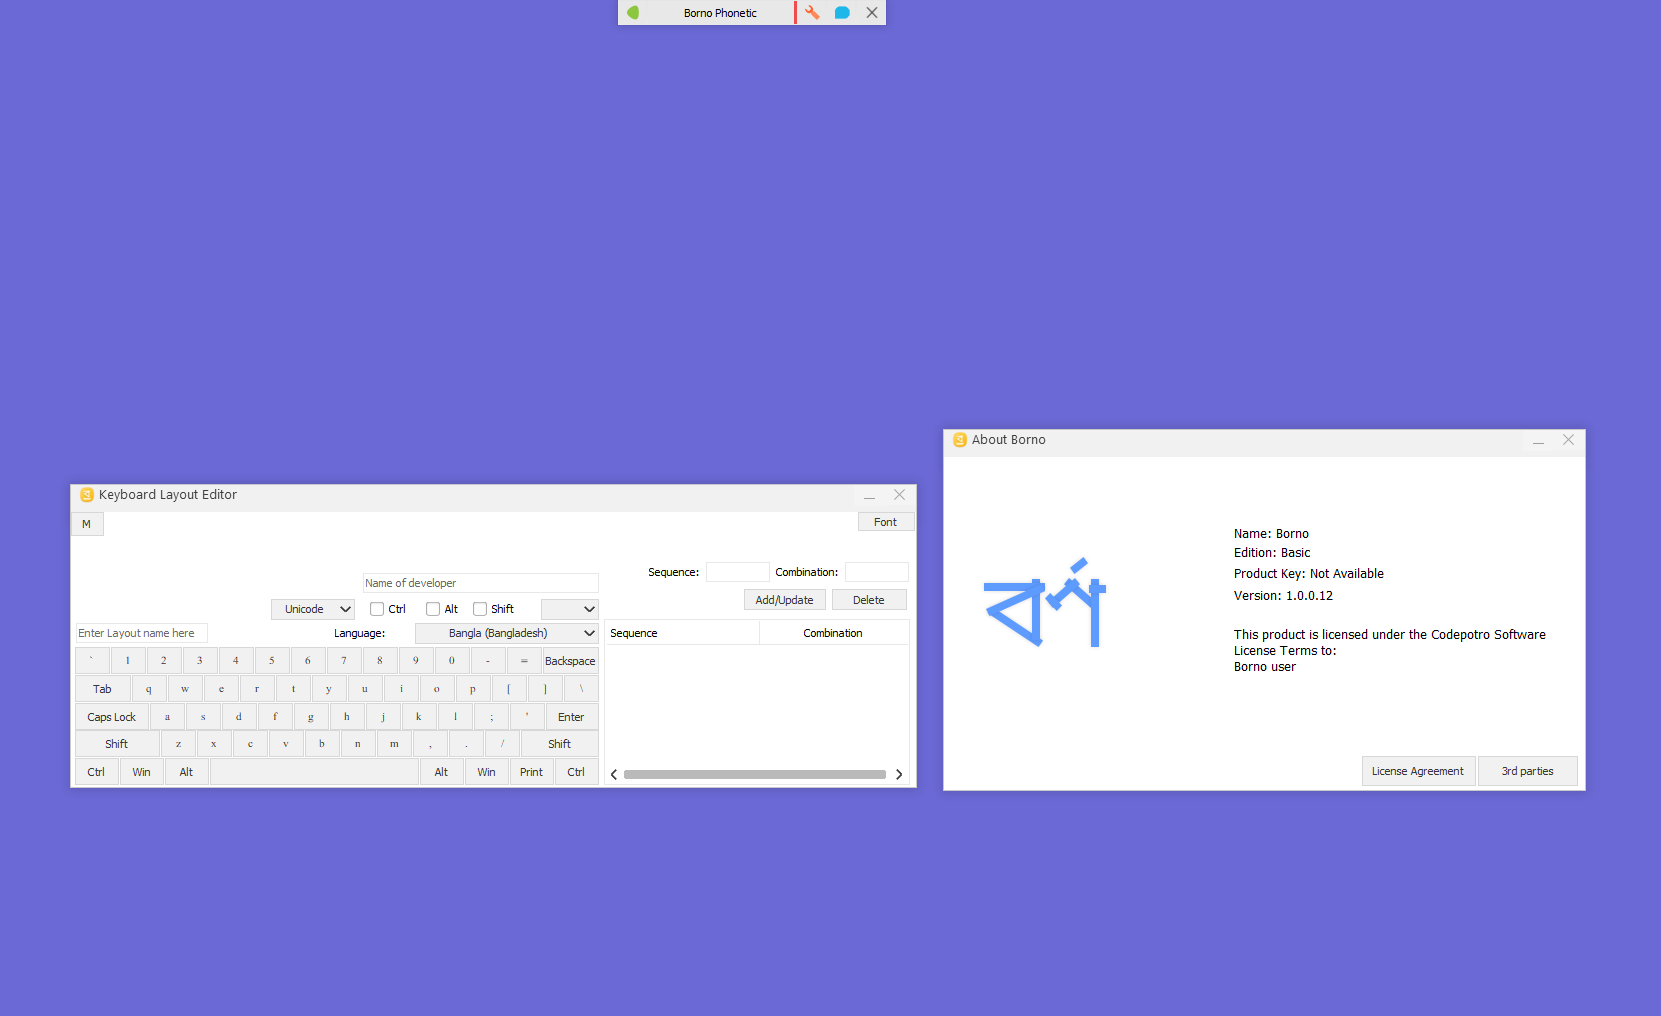Click the blue Borno logo image
The image size is (1661, 1016).
[x=1045, y=602]
